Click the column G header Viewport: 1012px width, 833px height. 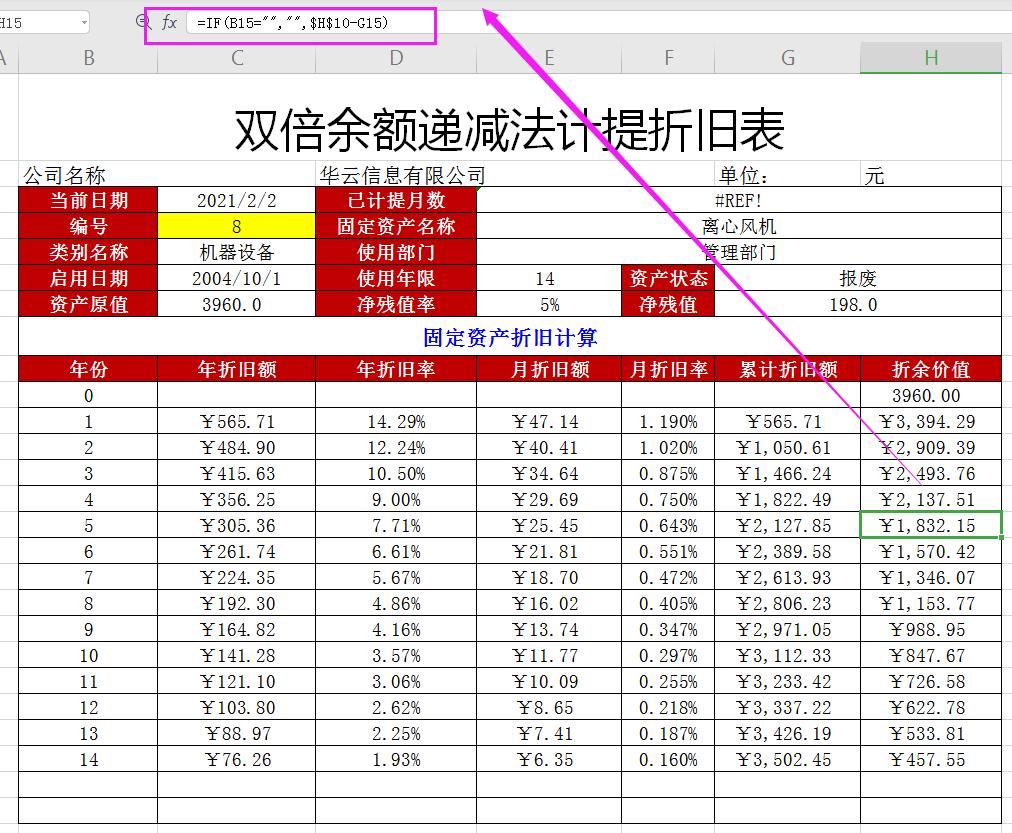pyautogui.click(x=786, y=58)
